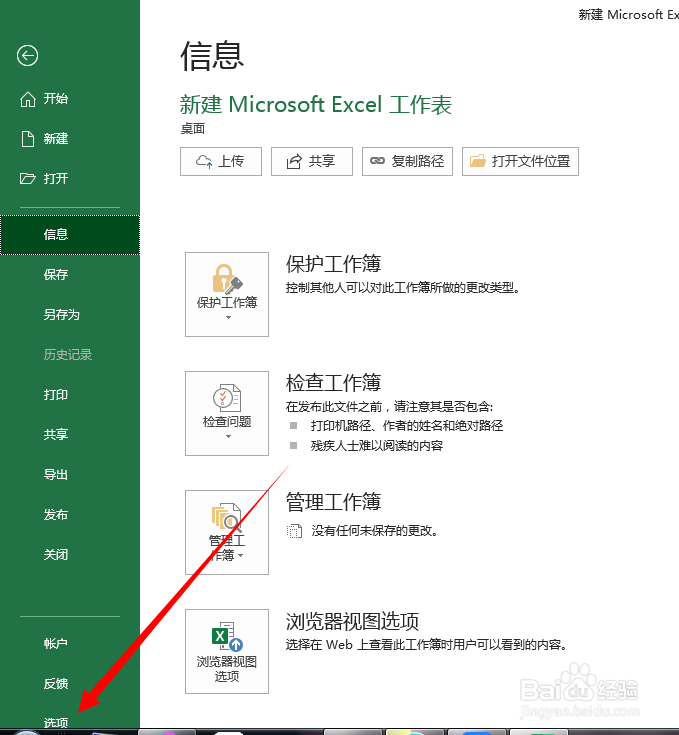Click the 残疾人士难以阅读的内容 item

[x=377, y=446]
